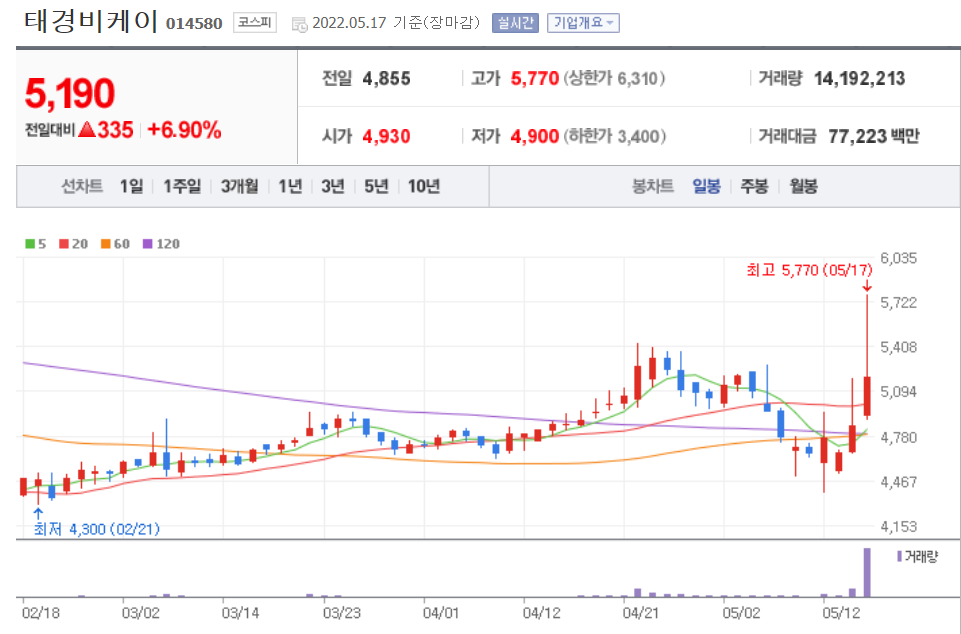Screen dimensions: 961x634
Task: Click the red up-triangle change icon
Action: tap(87, 129)
